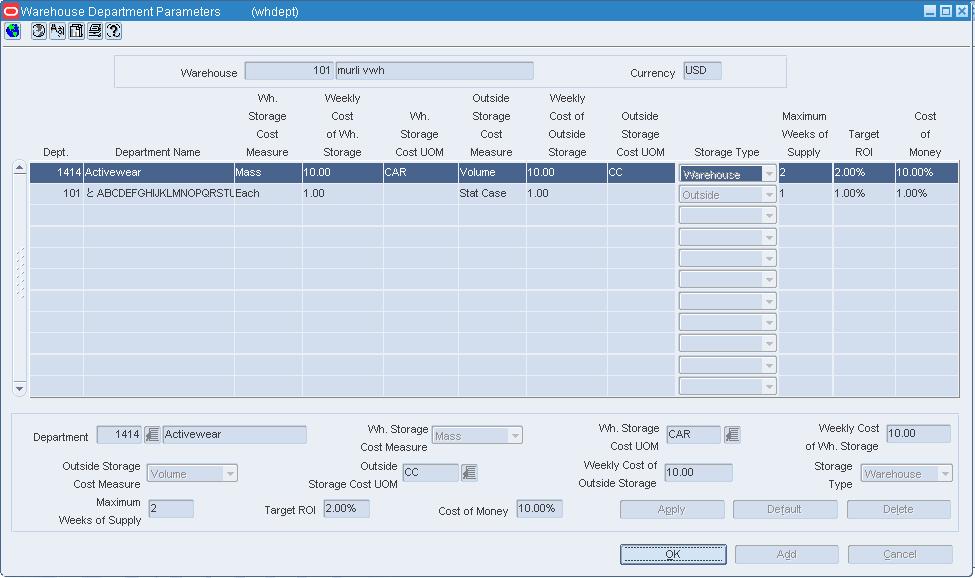Click the Mass cell in Activewear row
The width and height of the screenshot is (975, 578).
268,173
